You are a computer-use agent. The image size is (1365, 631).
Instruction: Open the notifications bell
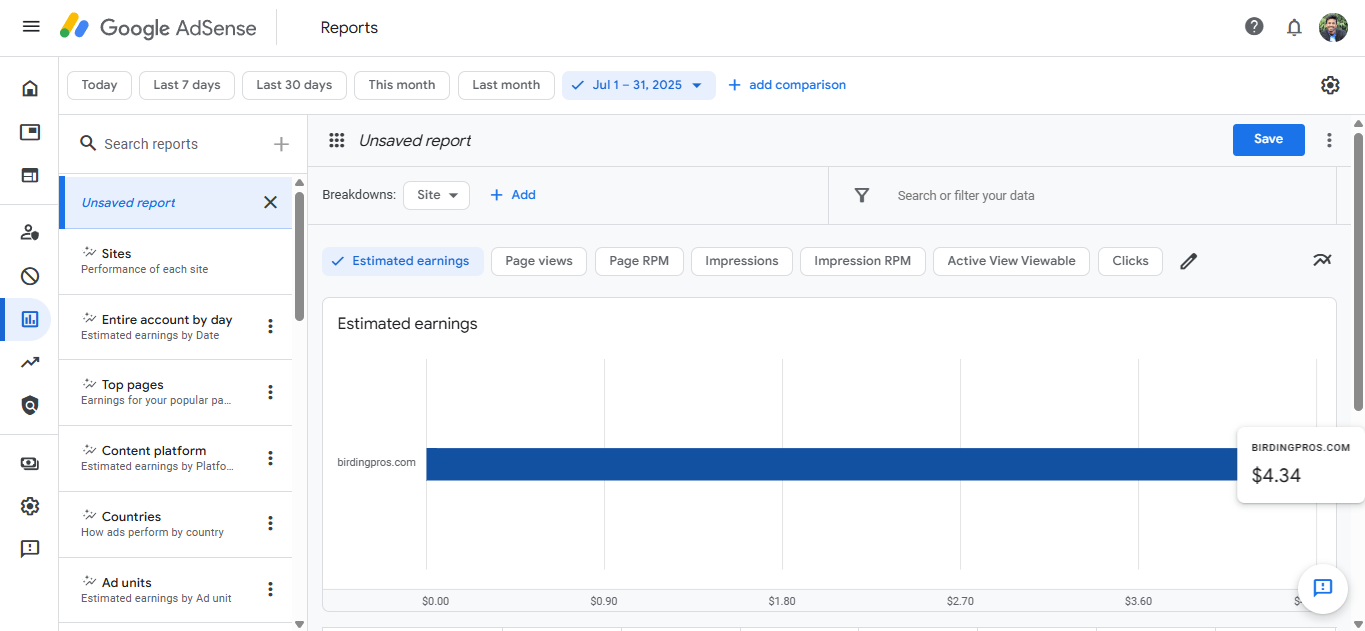[1294, 27]
